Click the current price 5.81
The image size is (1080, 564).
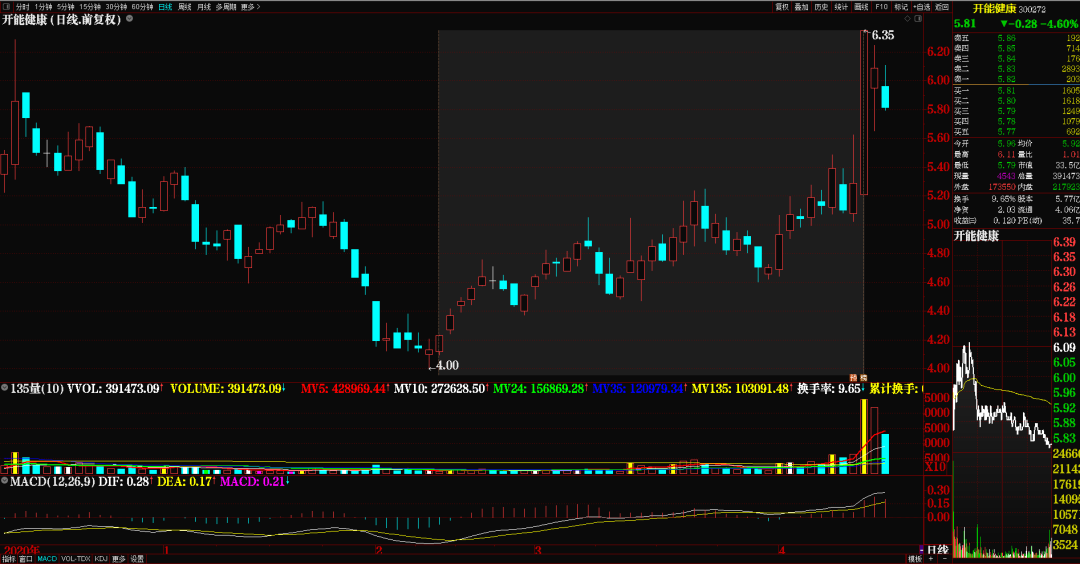pos(965,23)
